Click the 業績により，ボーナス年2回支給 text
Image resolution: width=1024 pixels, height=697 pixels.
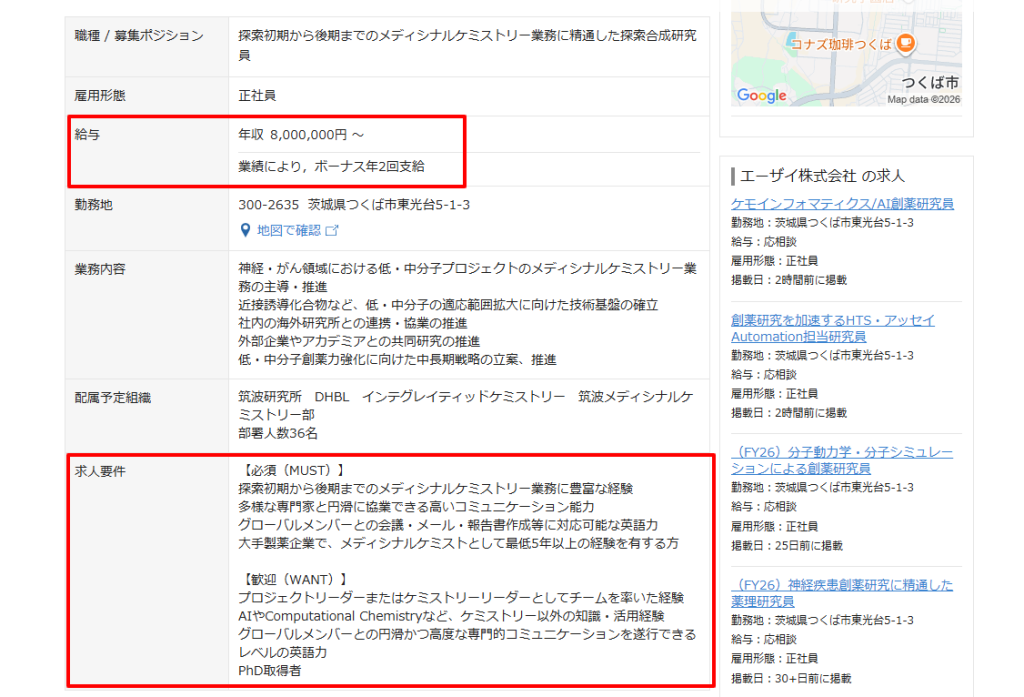coord(331,167)
